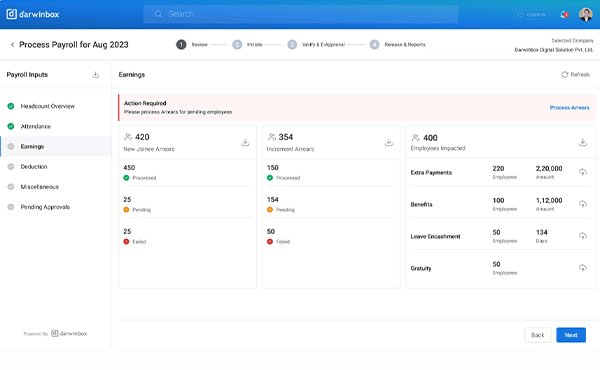
Task: Click 25 Failed under New Joinee Arrears
Action: coord(135,236)
